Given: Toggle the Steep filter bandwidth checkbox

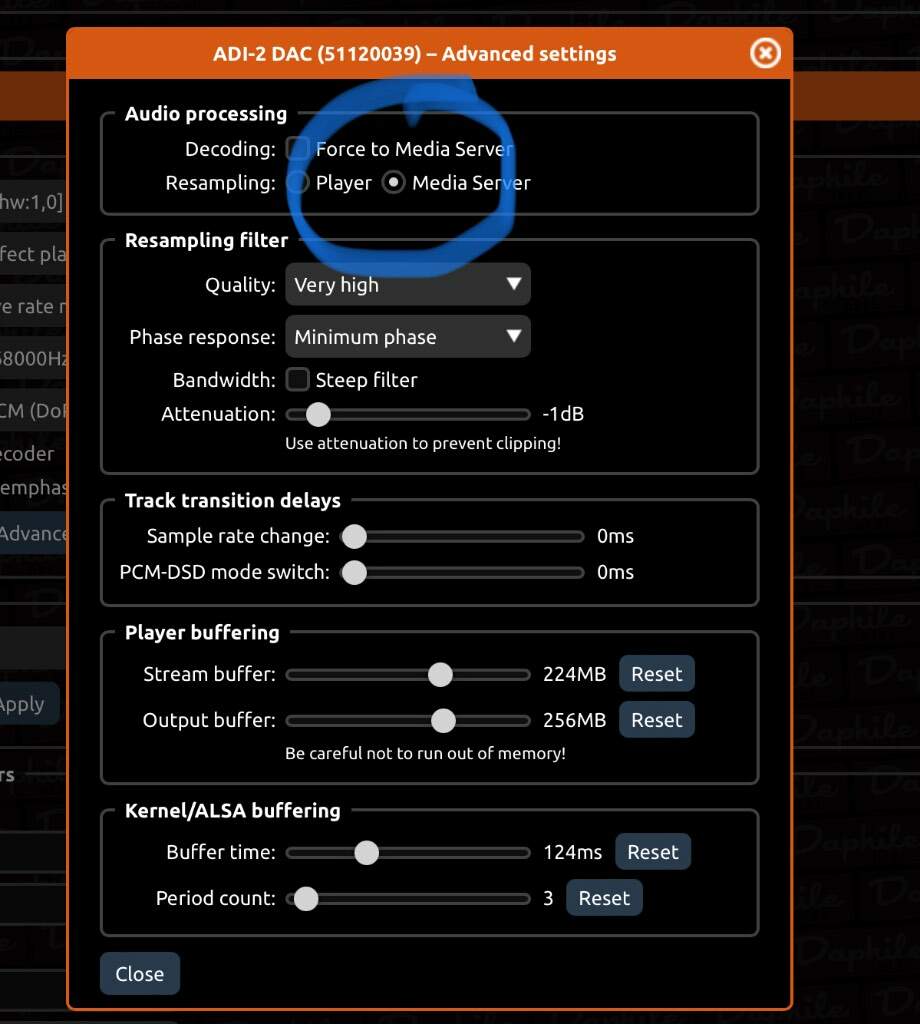Looking at the screenshot, I should click(x=298, y=379).
